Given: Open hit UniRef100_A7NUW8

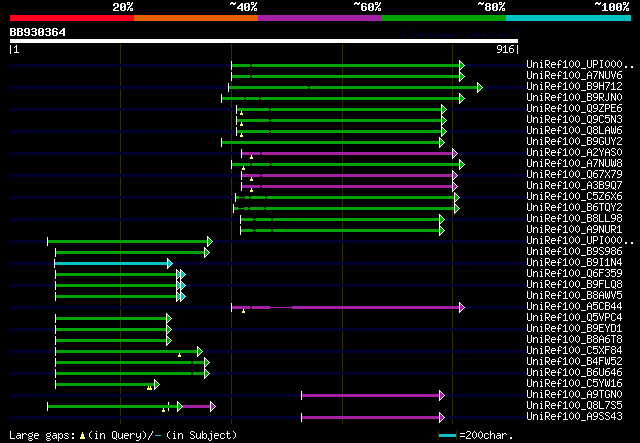Looking at the screenshot, I should (x=574, y=164).
